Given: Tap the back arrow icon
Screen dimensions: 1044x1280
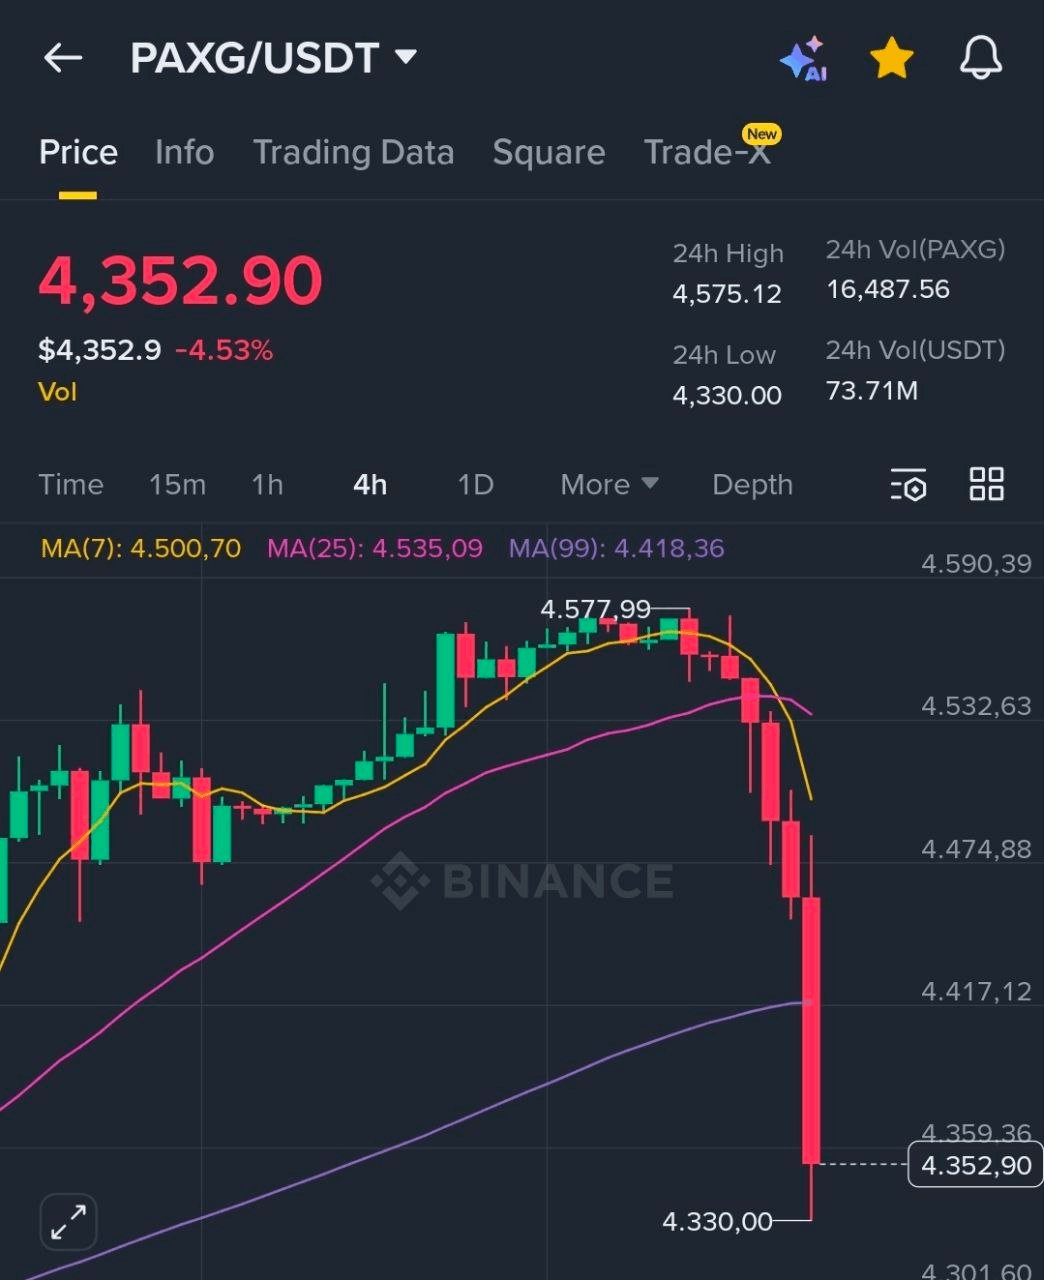Looking at the screenshot, I should coord(62,58).
